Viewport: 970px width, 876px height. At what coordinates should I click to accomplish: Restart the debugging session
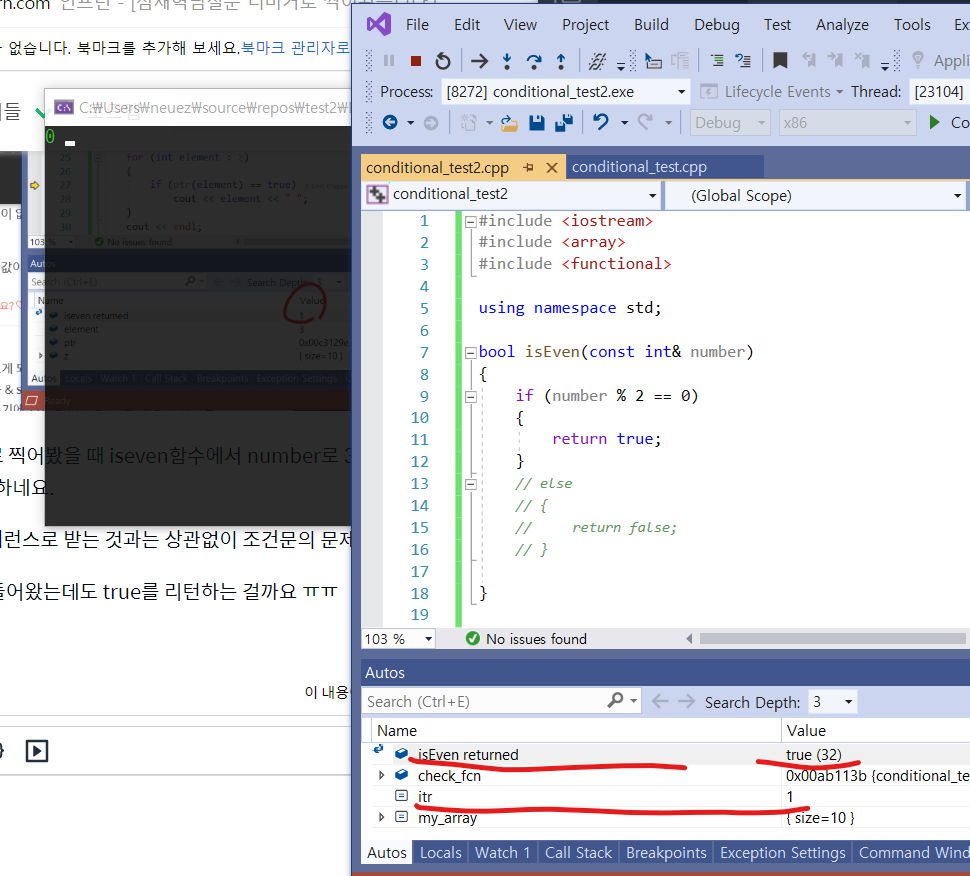coord(443,61)
